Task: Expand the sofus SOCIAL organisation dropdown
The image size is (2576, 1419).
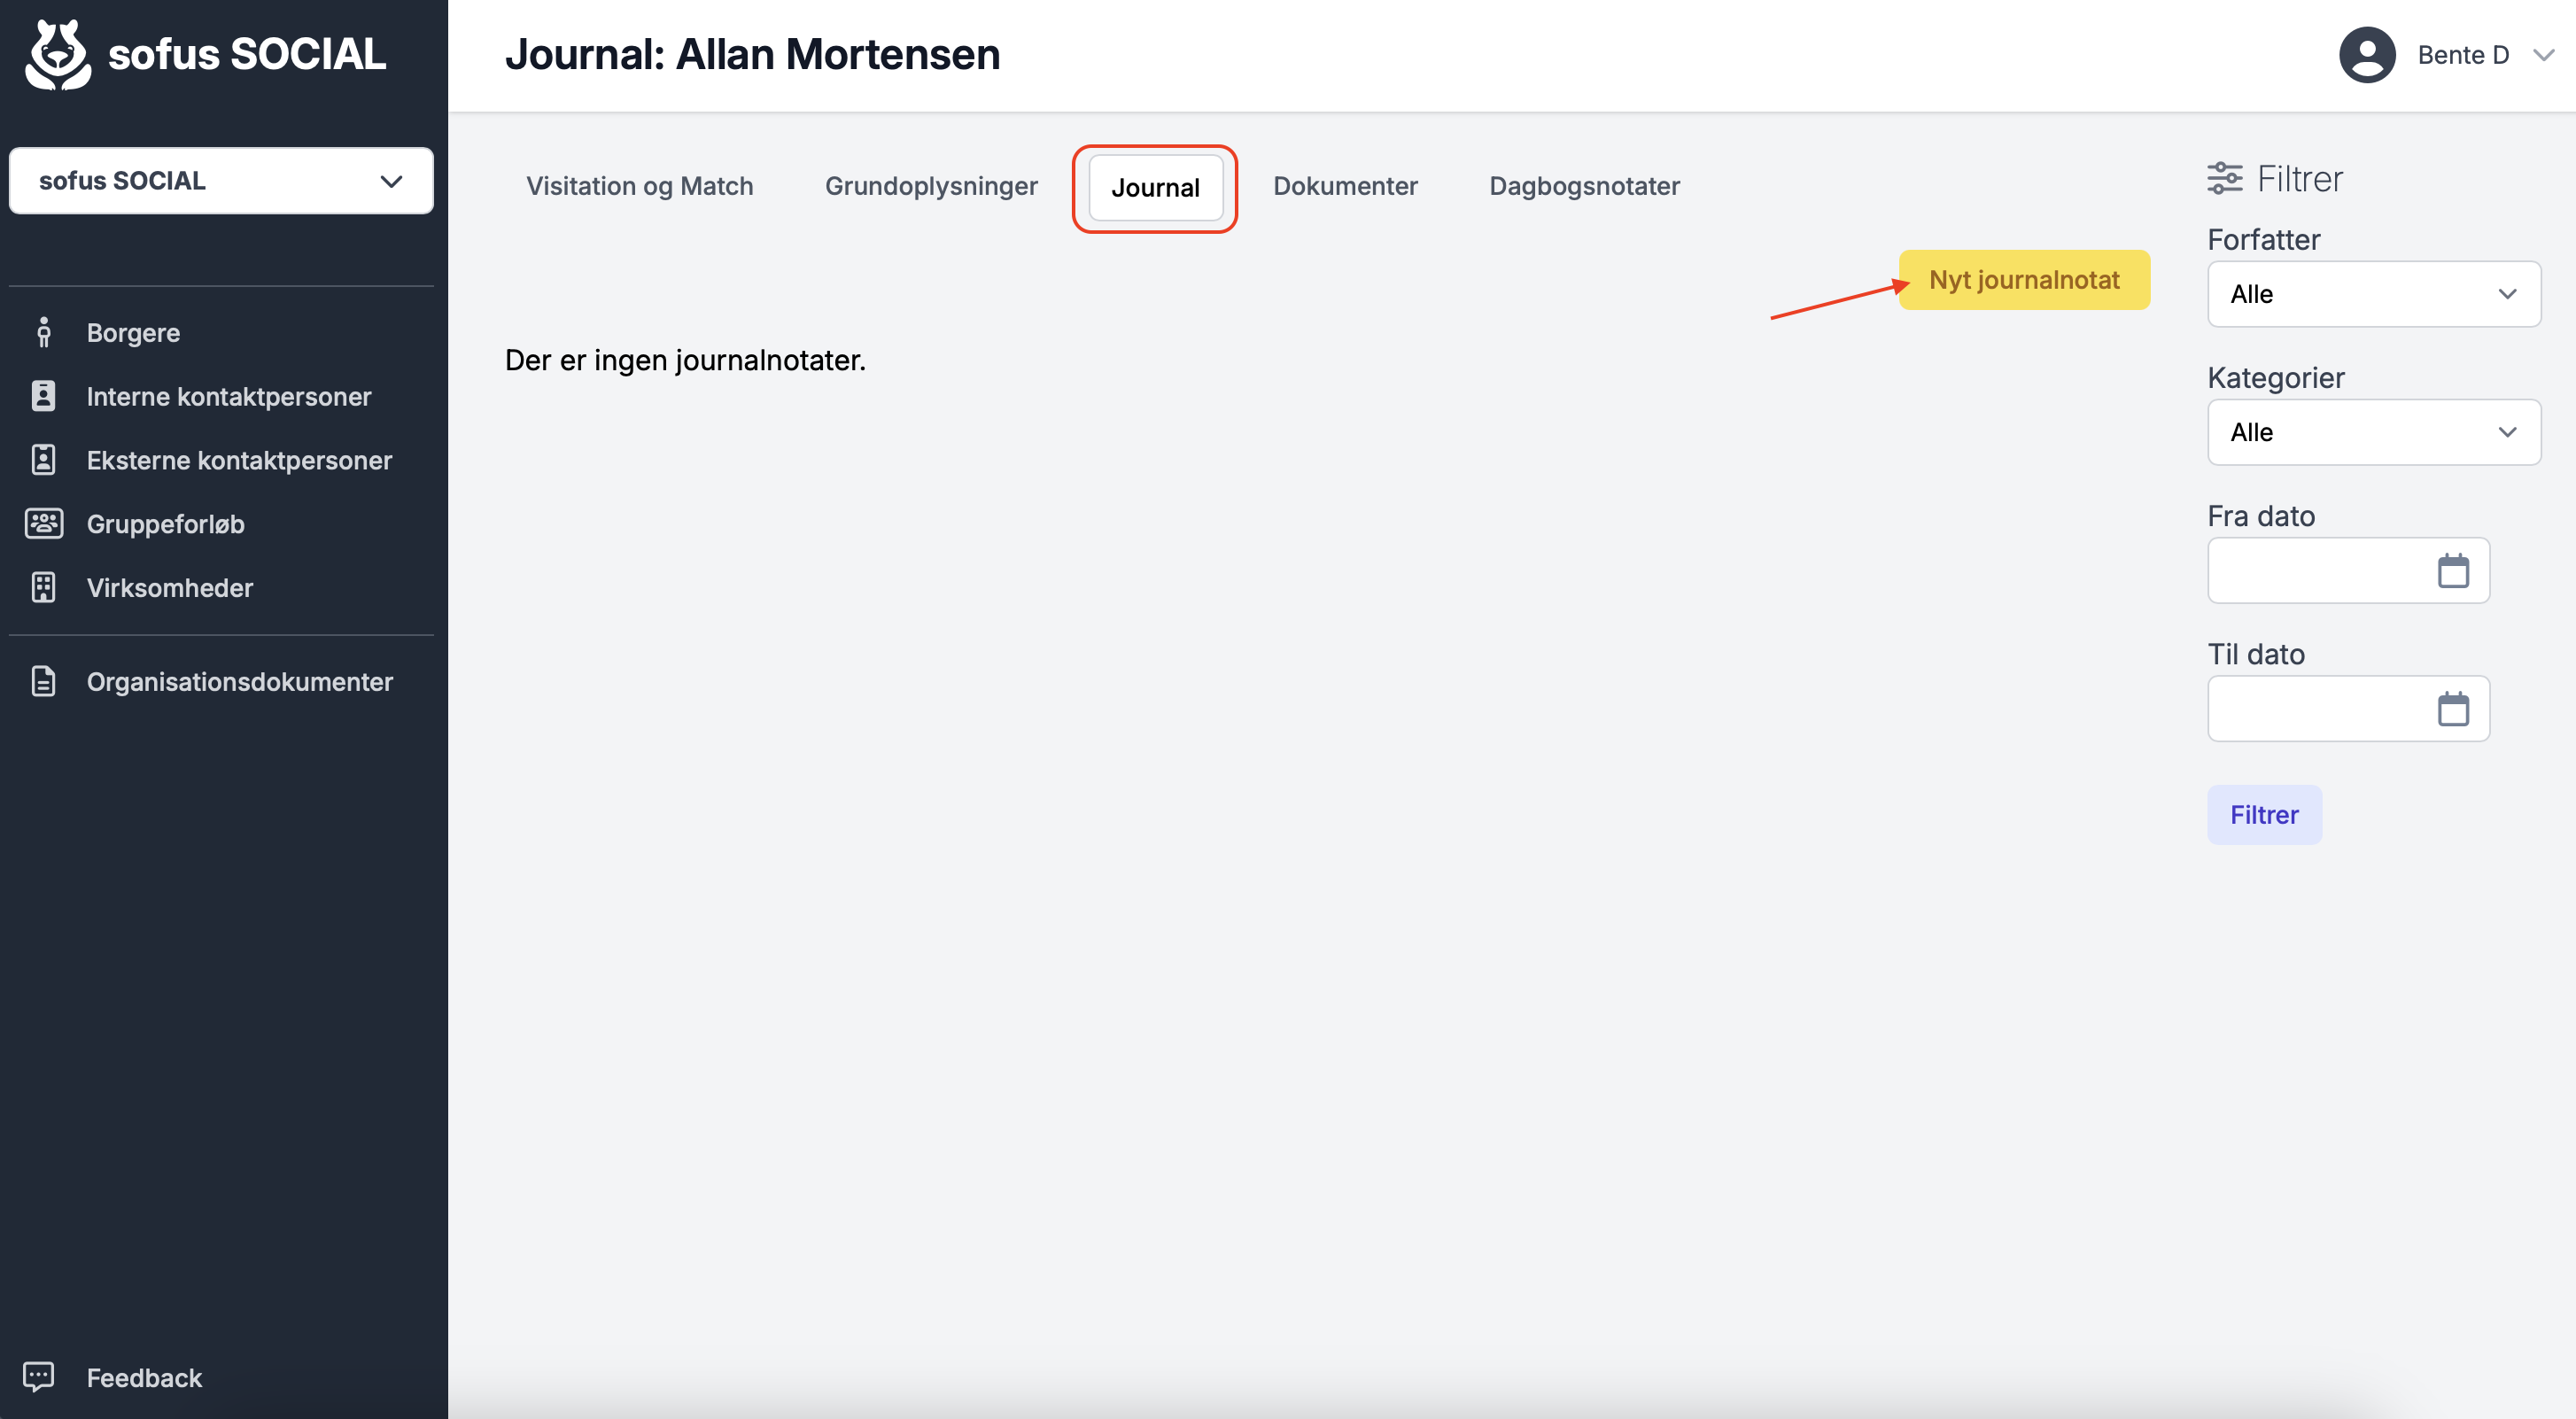Action: point(221,181)
